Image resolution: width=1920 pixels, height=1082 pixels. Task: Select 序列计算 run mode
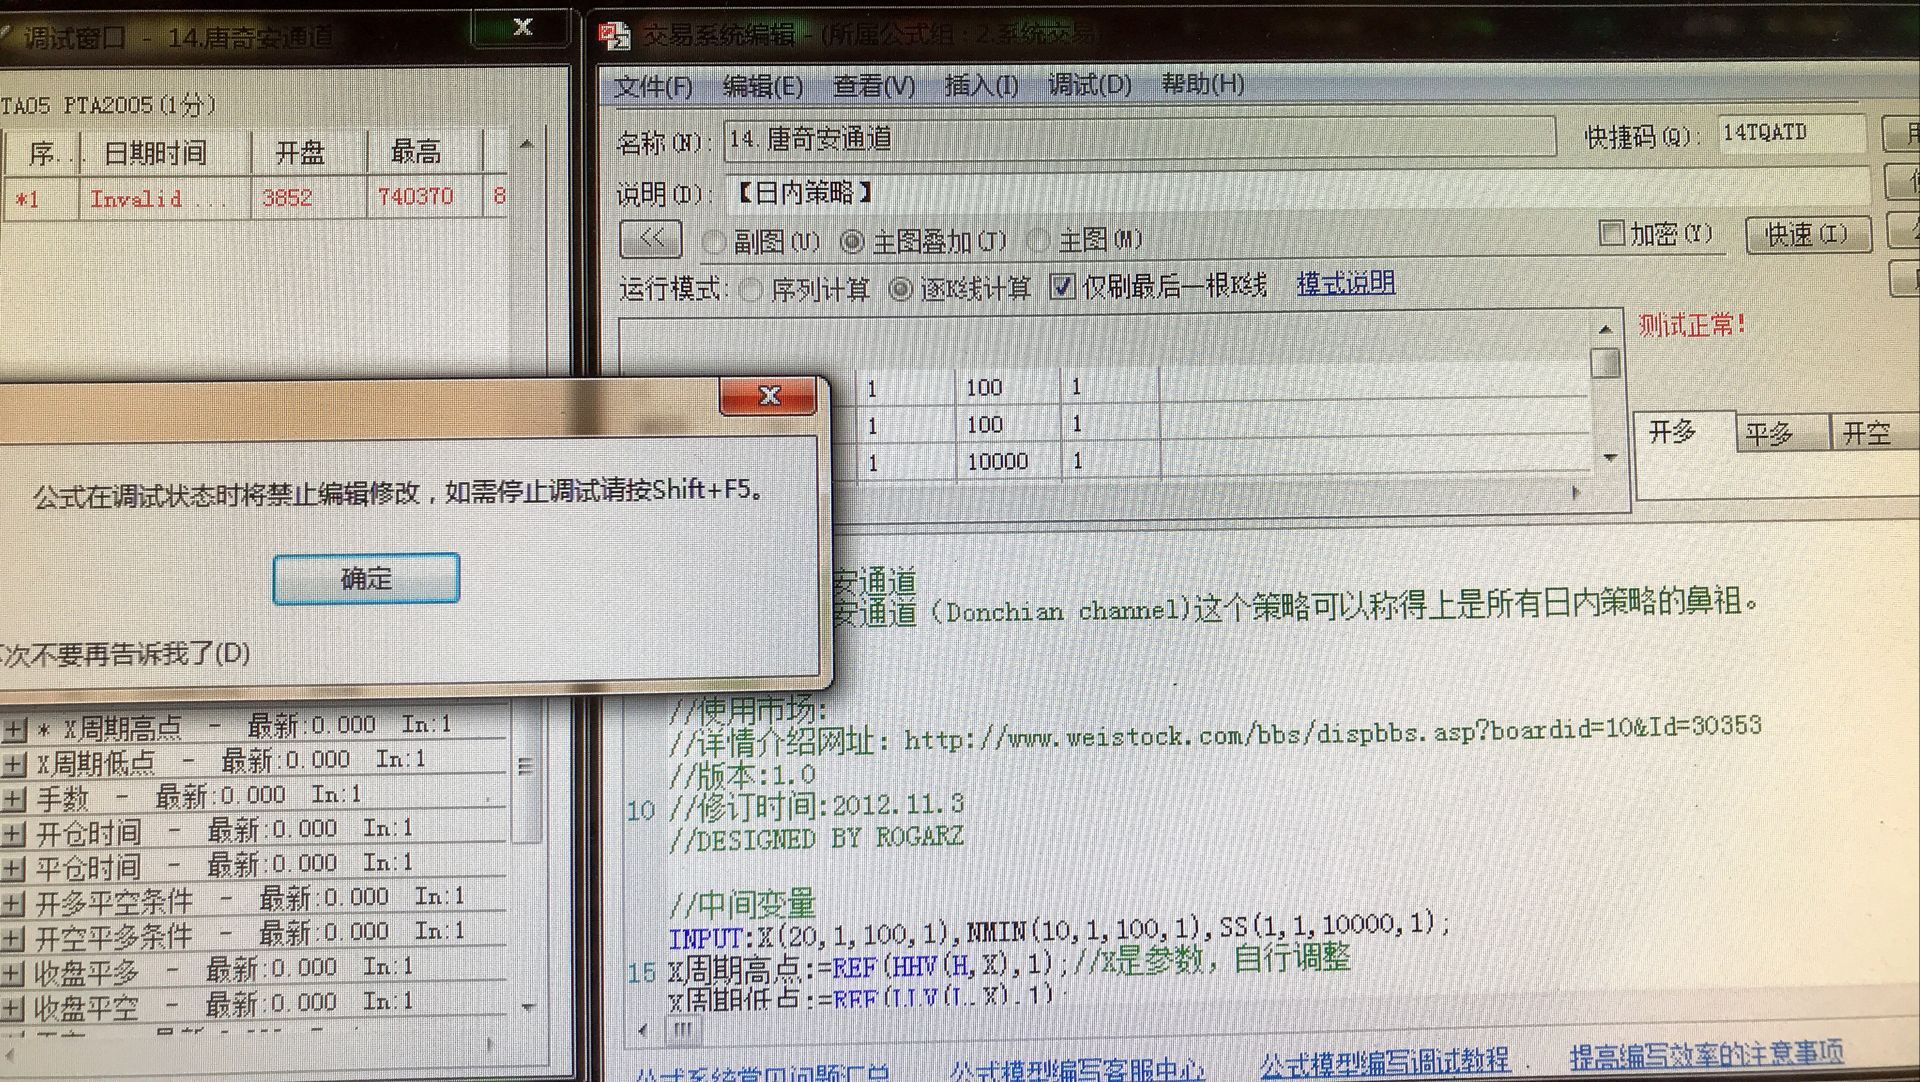(x=751, y=290)
